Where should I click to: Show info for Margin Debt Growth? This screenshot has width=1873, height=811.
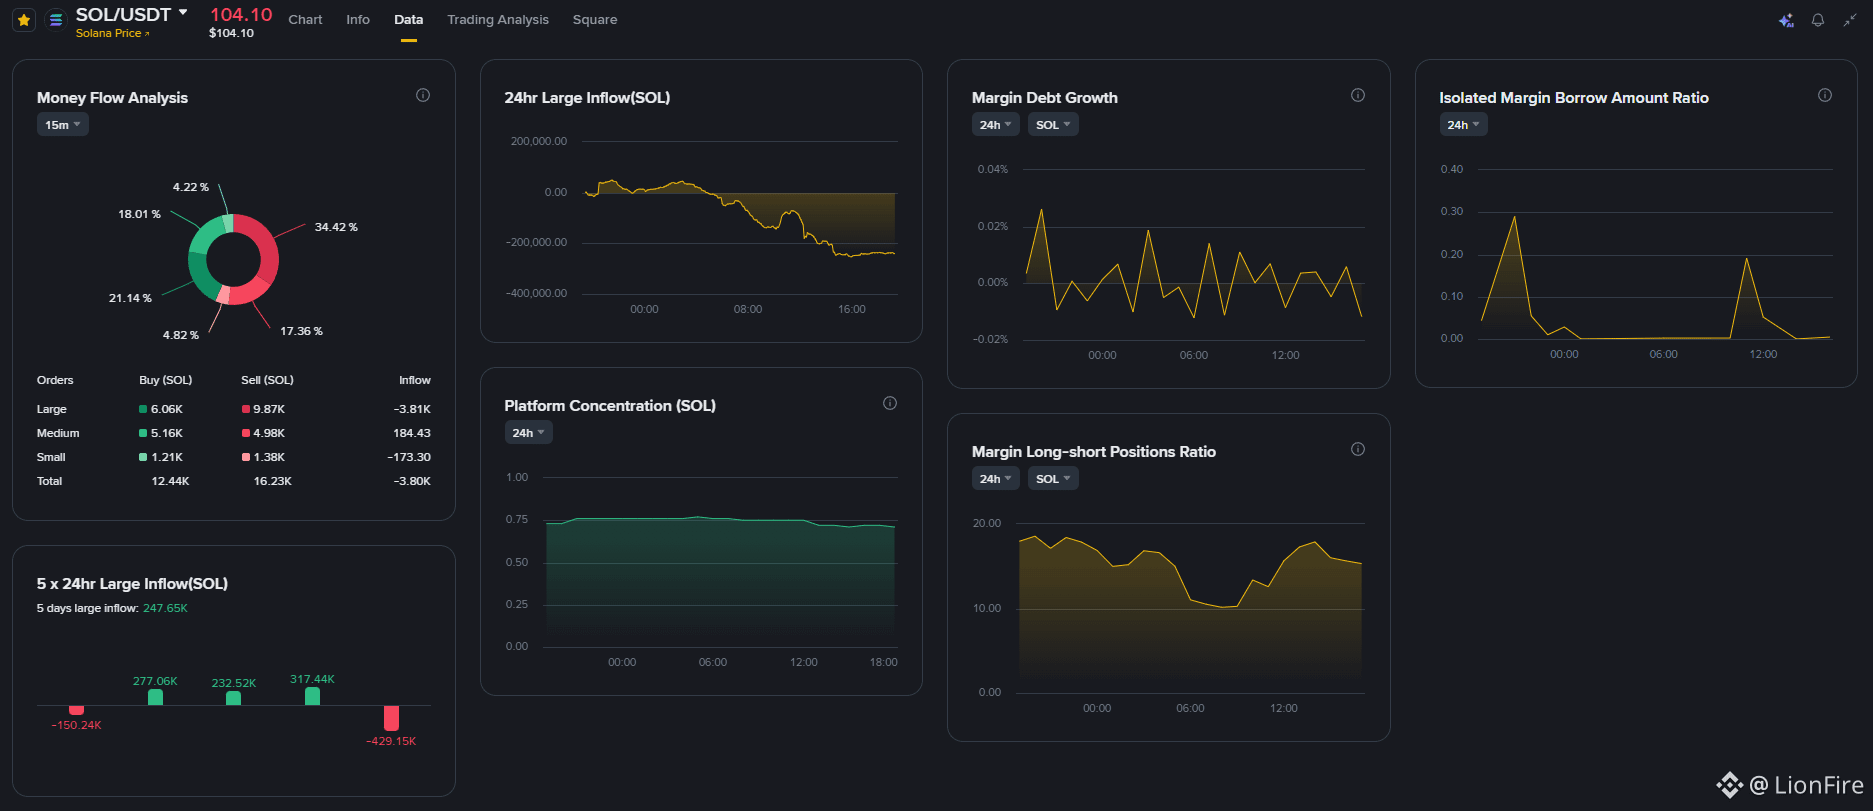tap(1358, 95)
